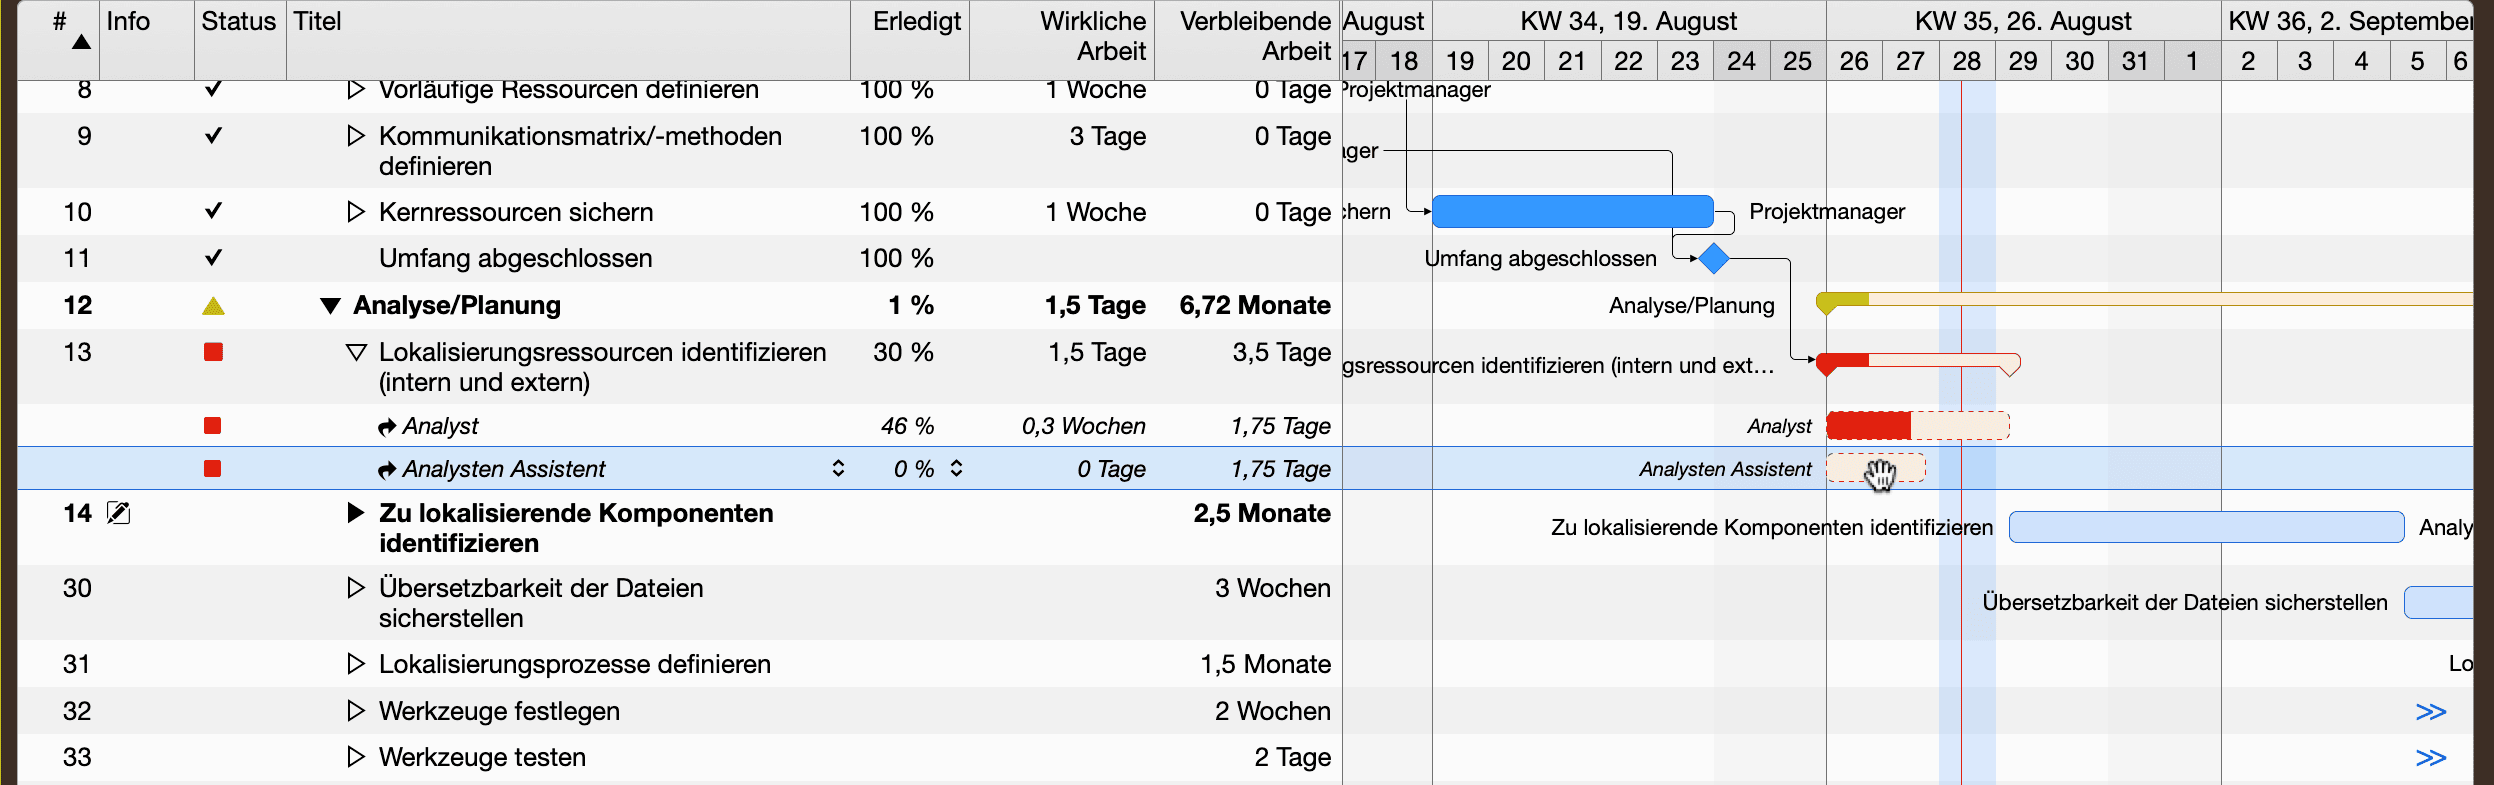
Task: Select the blue Gantt bar of Kernressourcen sichern
Action: (x=1573, y=212)
